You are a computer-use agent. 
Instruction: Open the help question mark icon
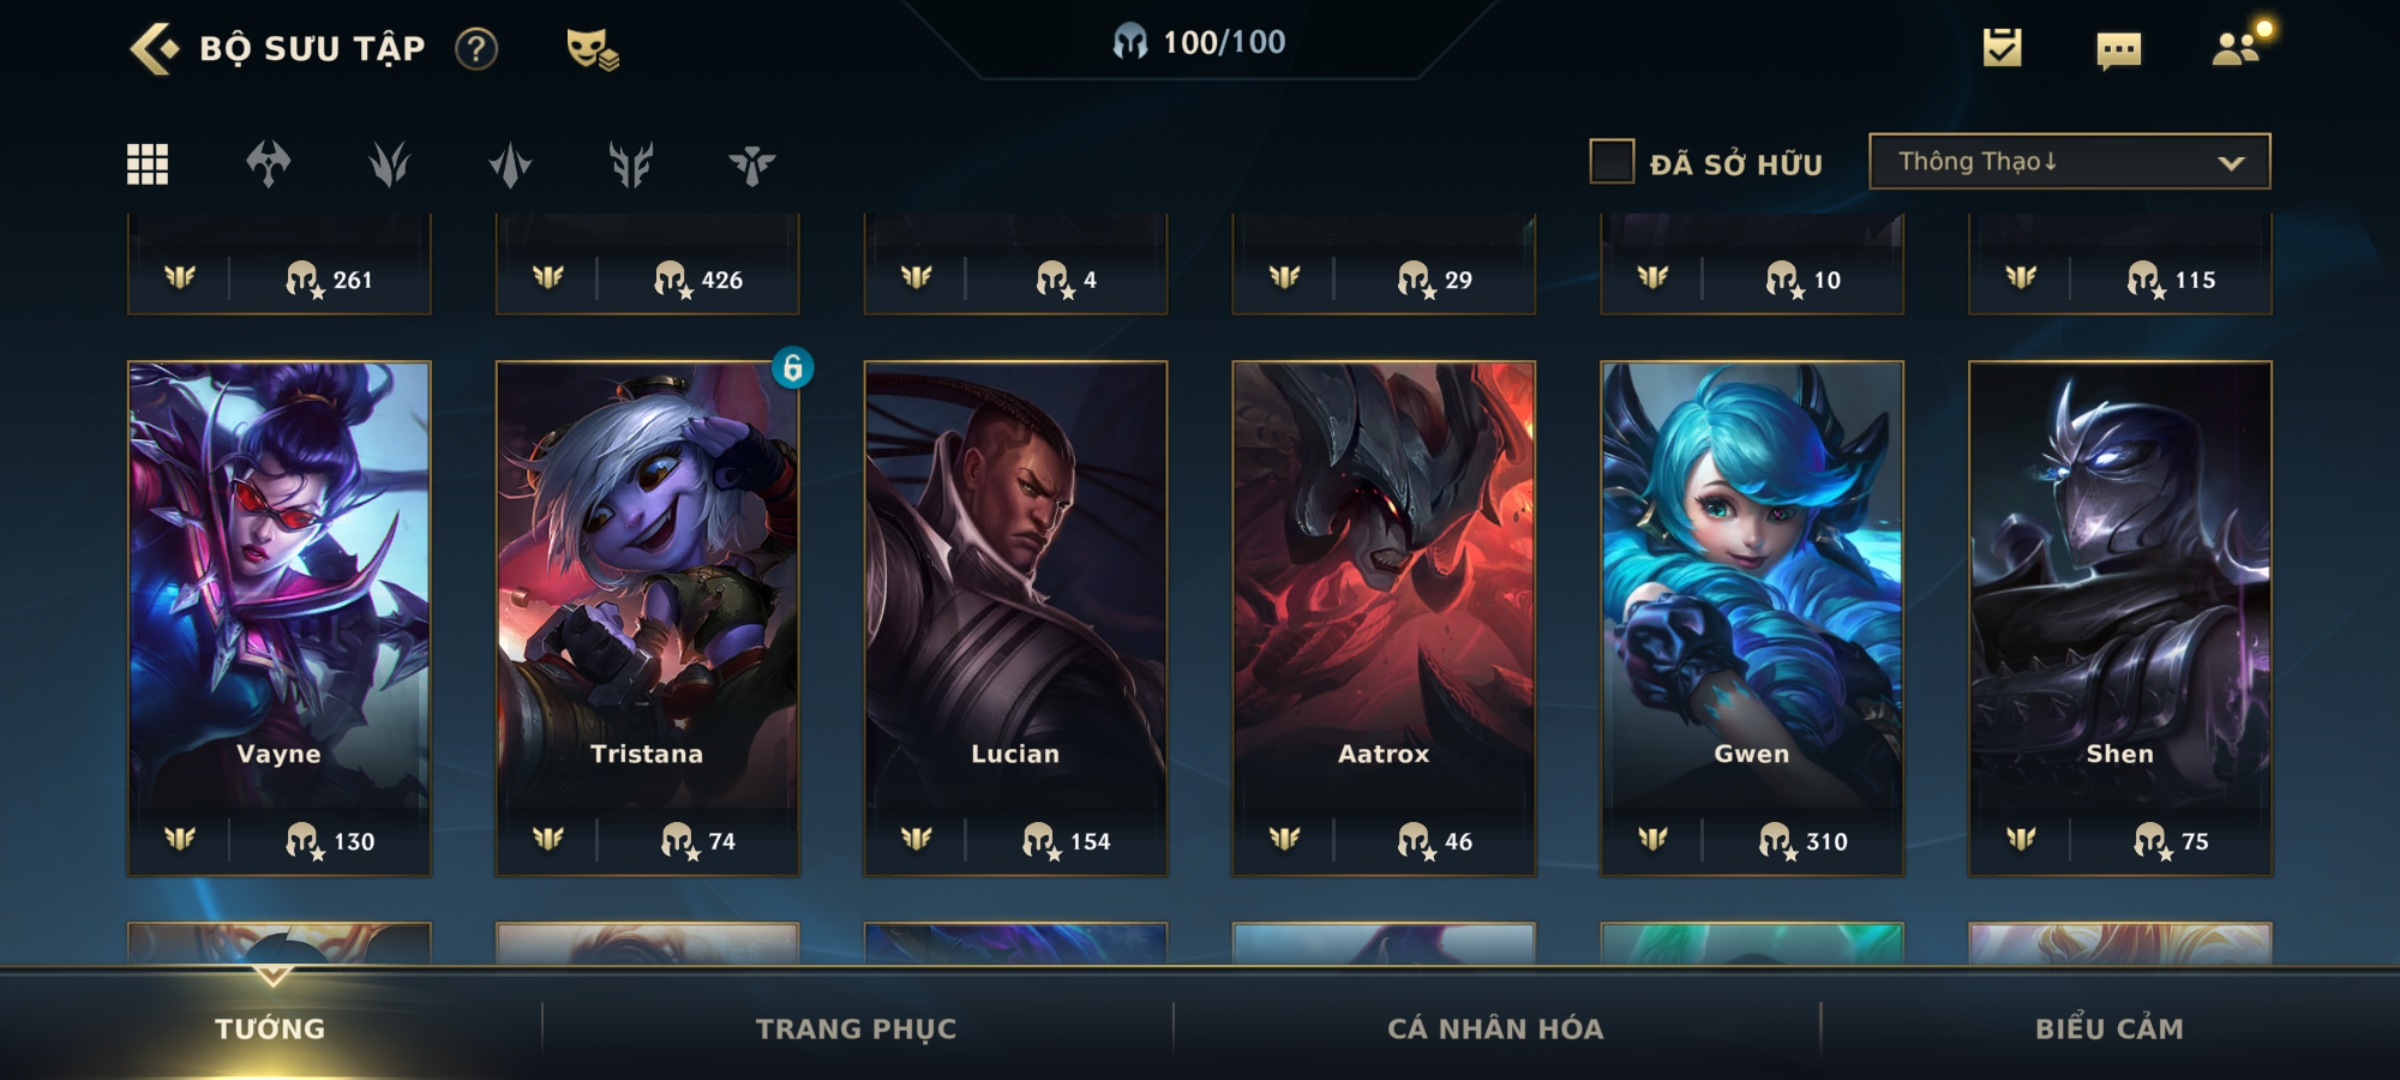476,48
